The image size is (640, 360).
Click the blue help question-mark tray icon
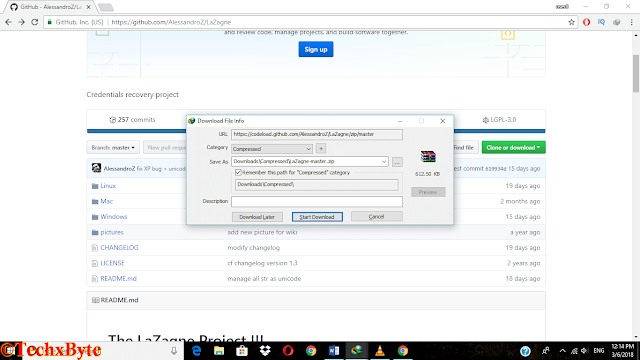525,351
